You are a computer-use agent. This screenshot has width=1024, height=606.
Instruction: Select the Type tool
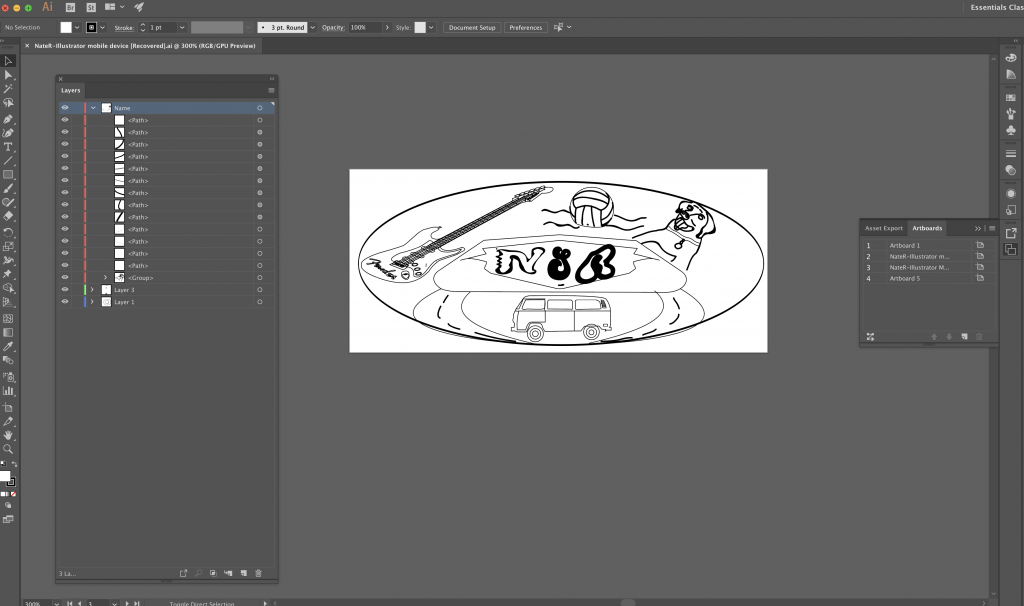(8, 147)
